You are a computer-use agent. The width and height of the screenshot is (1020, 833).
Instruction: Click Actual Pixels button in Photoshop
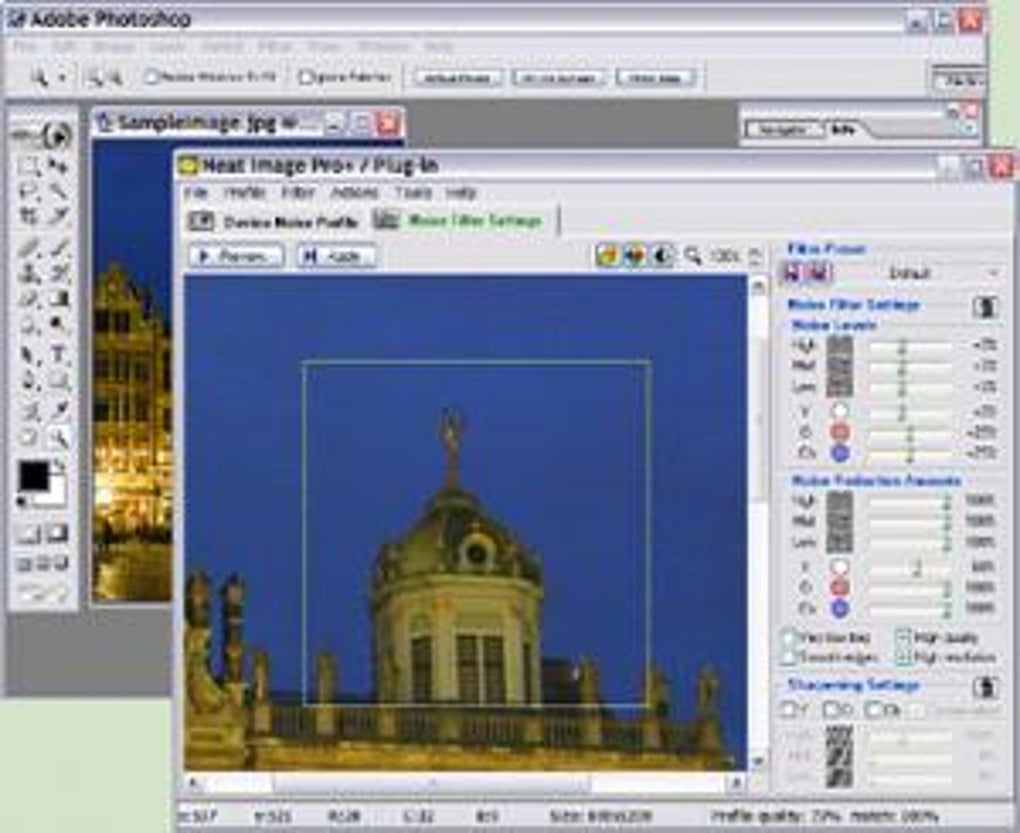[458, 78]
